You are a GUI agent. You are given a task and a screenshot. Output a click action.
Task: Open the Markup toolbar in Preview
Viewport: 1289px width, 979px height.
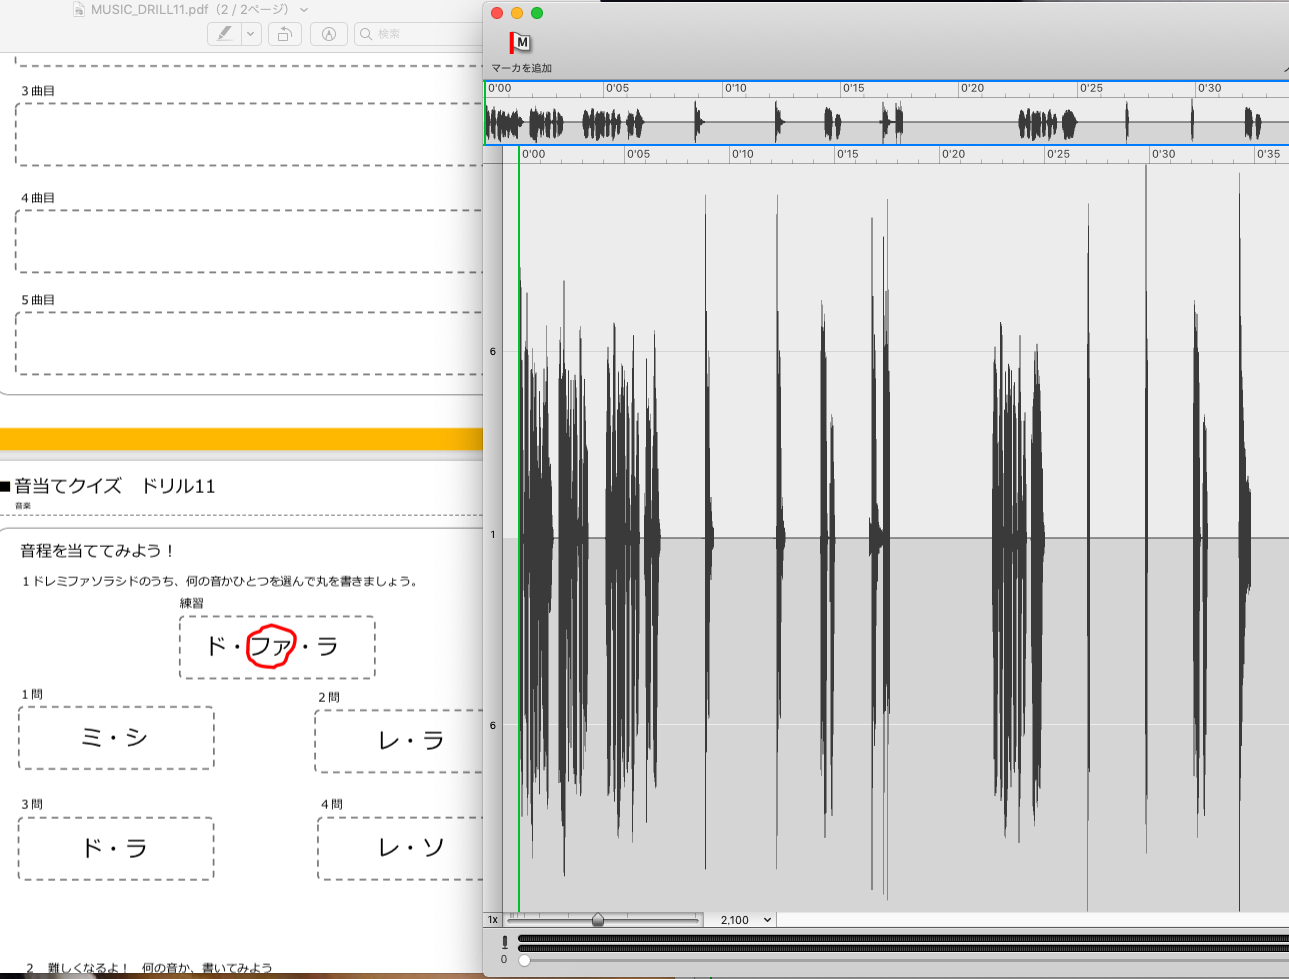tap(329, 34)
